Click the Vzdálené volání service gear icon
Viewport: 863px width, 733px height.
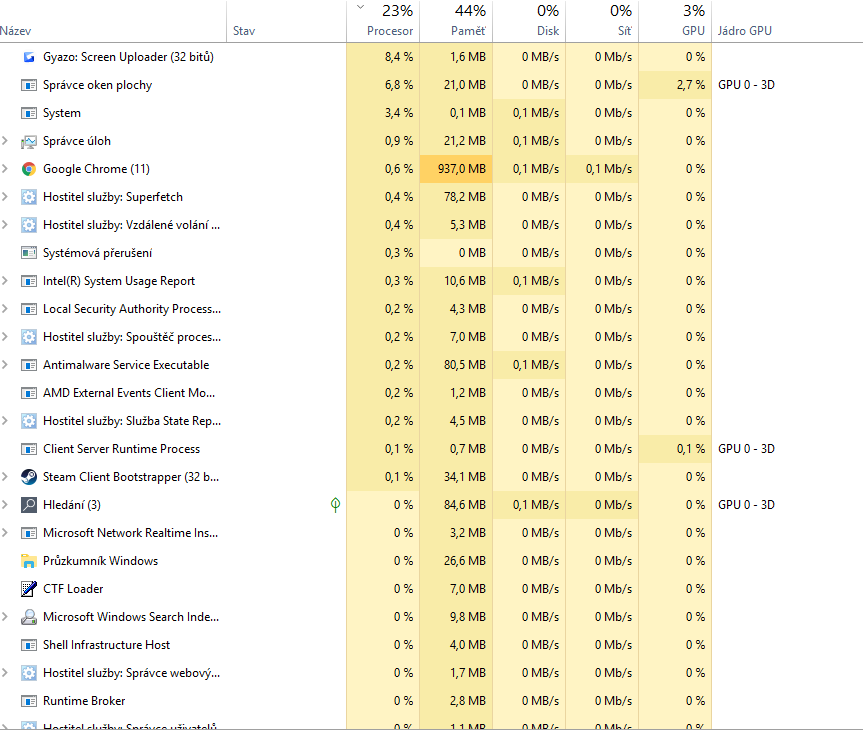[29, 225]
